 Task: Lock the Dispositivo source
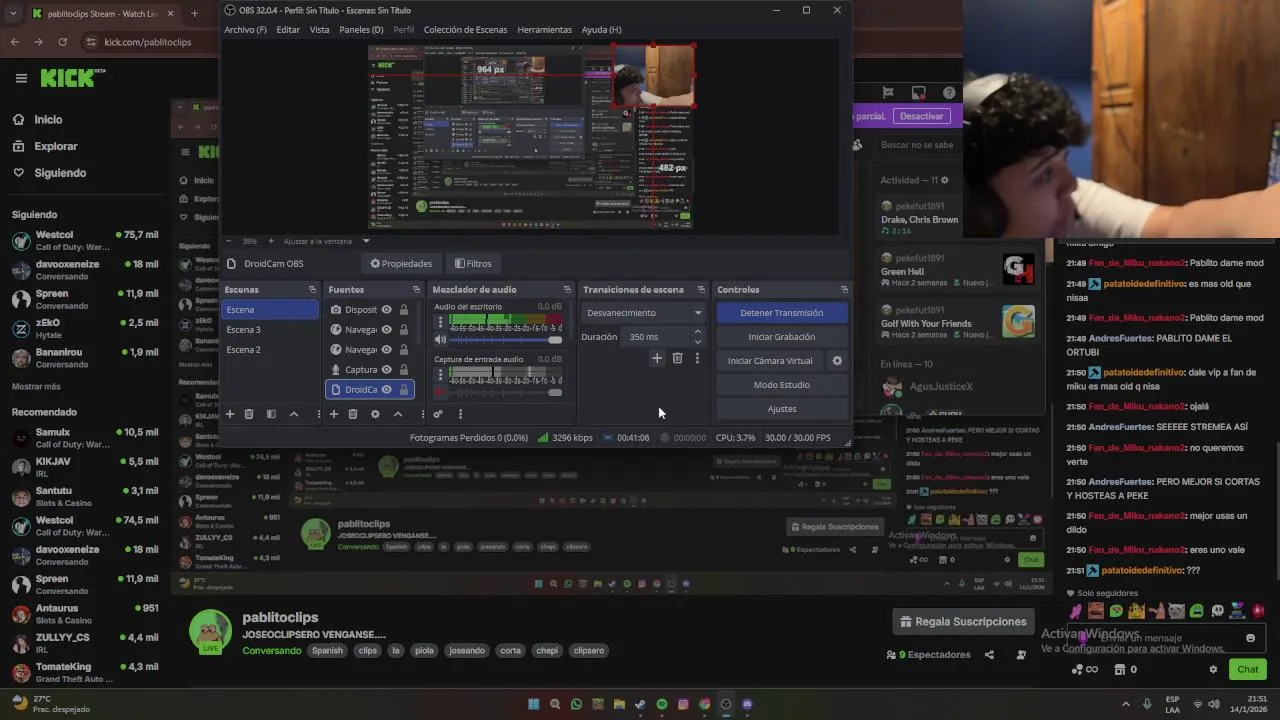click(403, 310)
